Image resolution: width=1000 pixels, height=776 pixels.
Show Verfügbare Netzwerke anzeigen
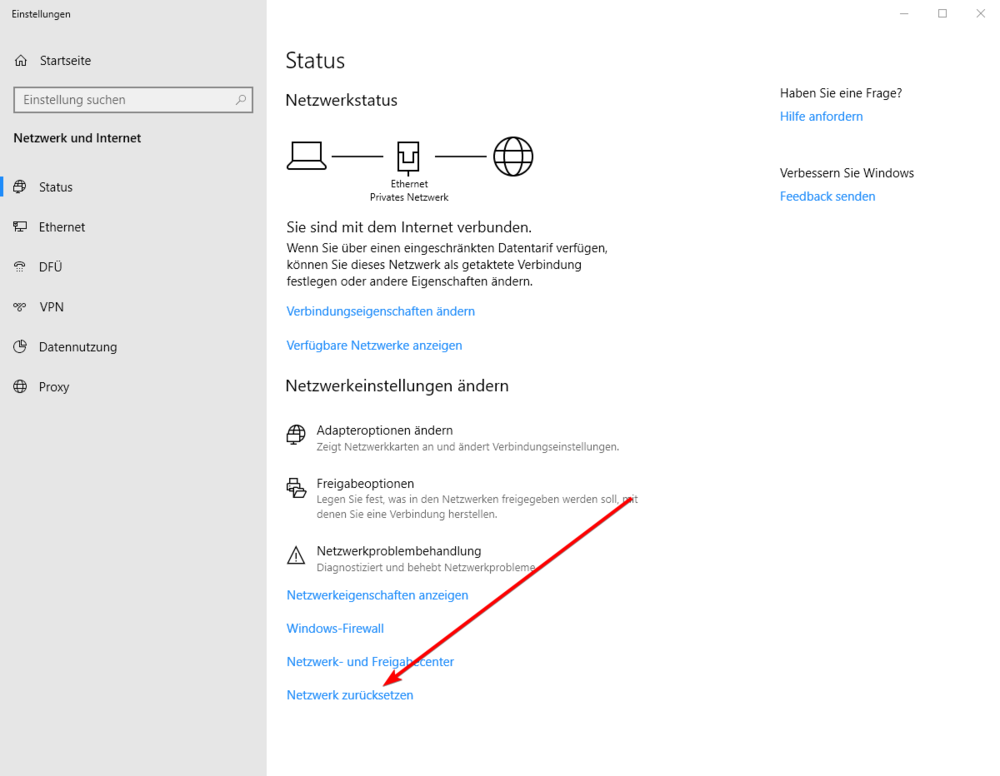coord(374,345)
